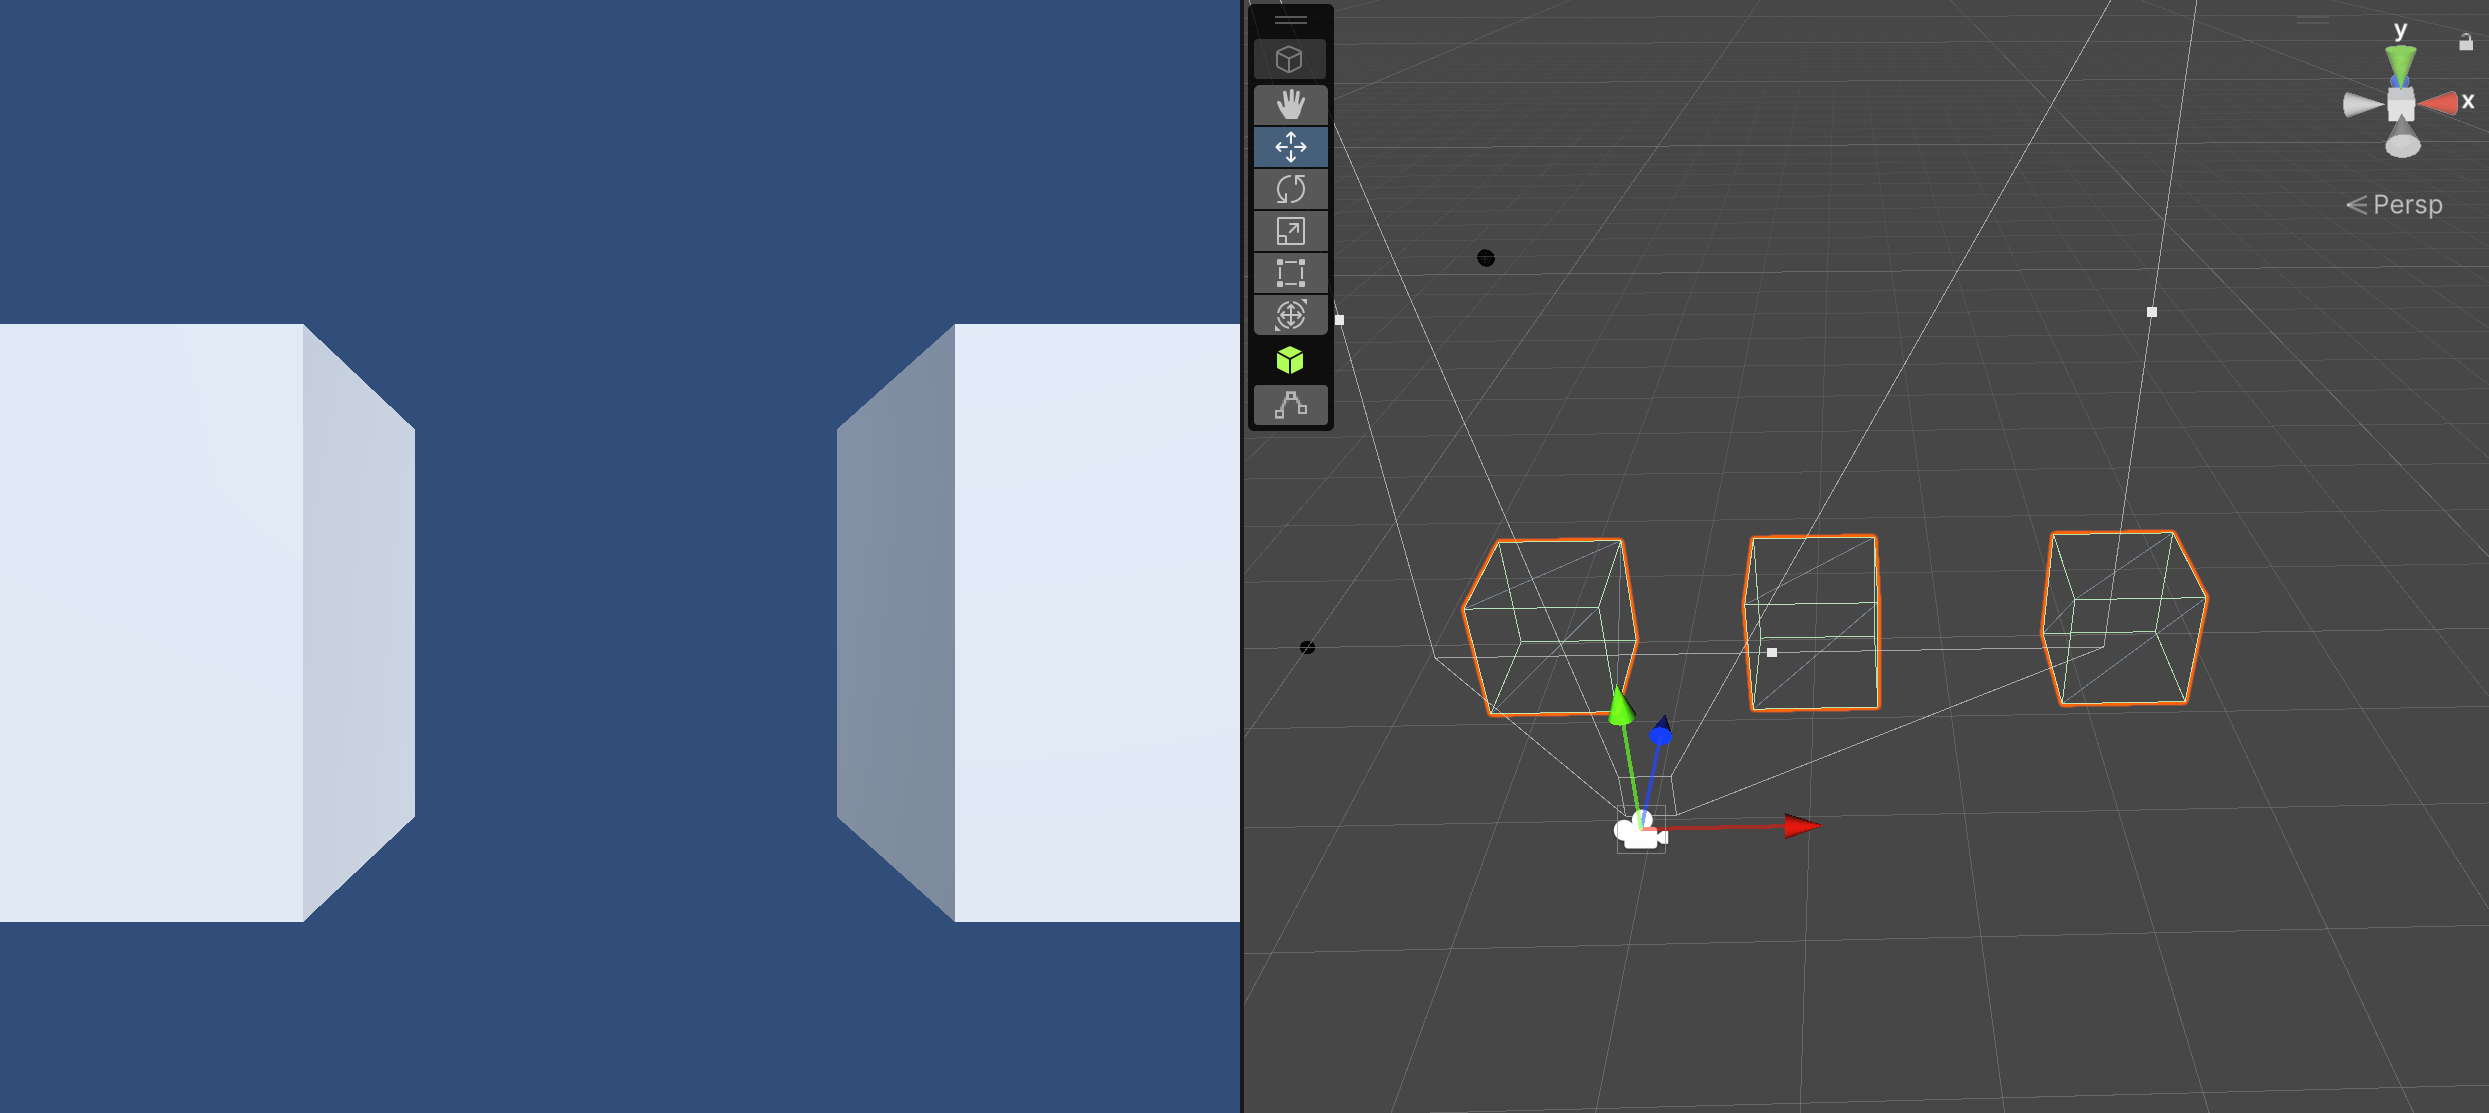
Task: Click the gizmo center cube
Action: point(2401,103)
